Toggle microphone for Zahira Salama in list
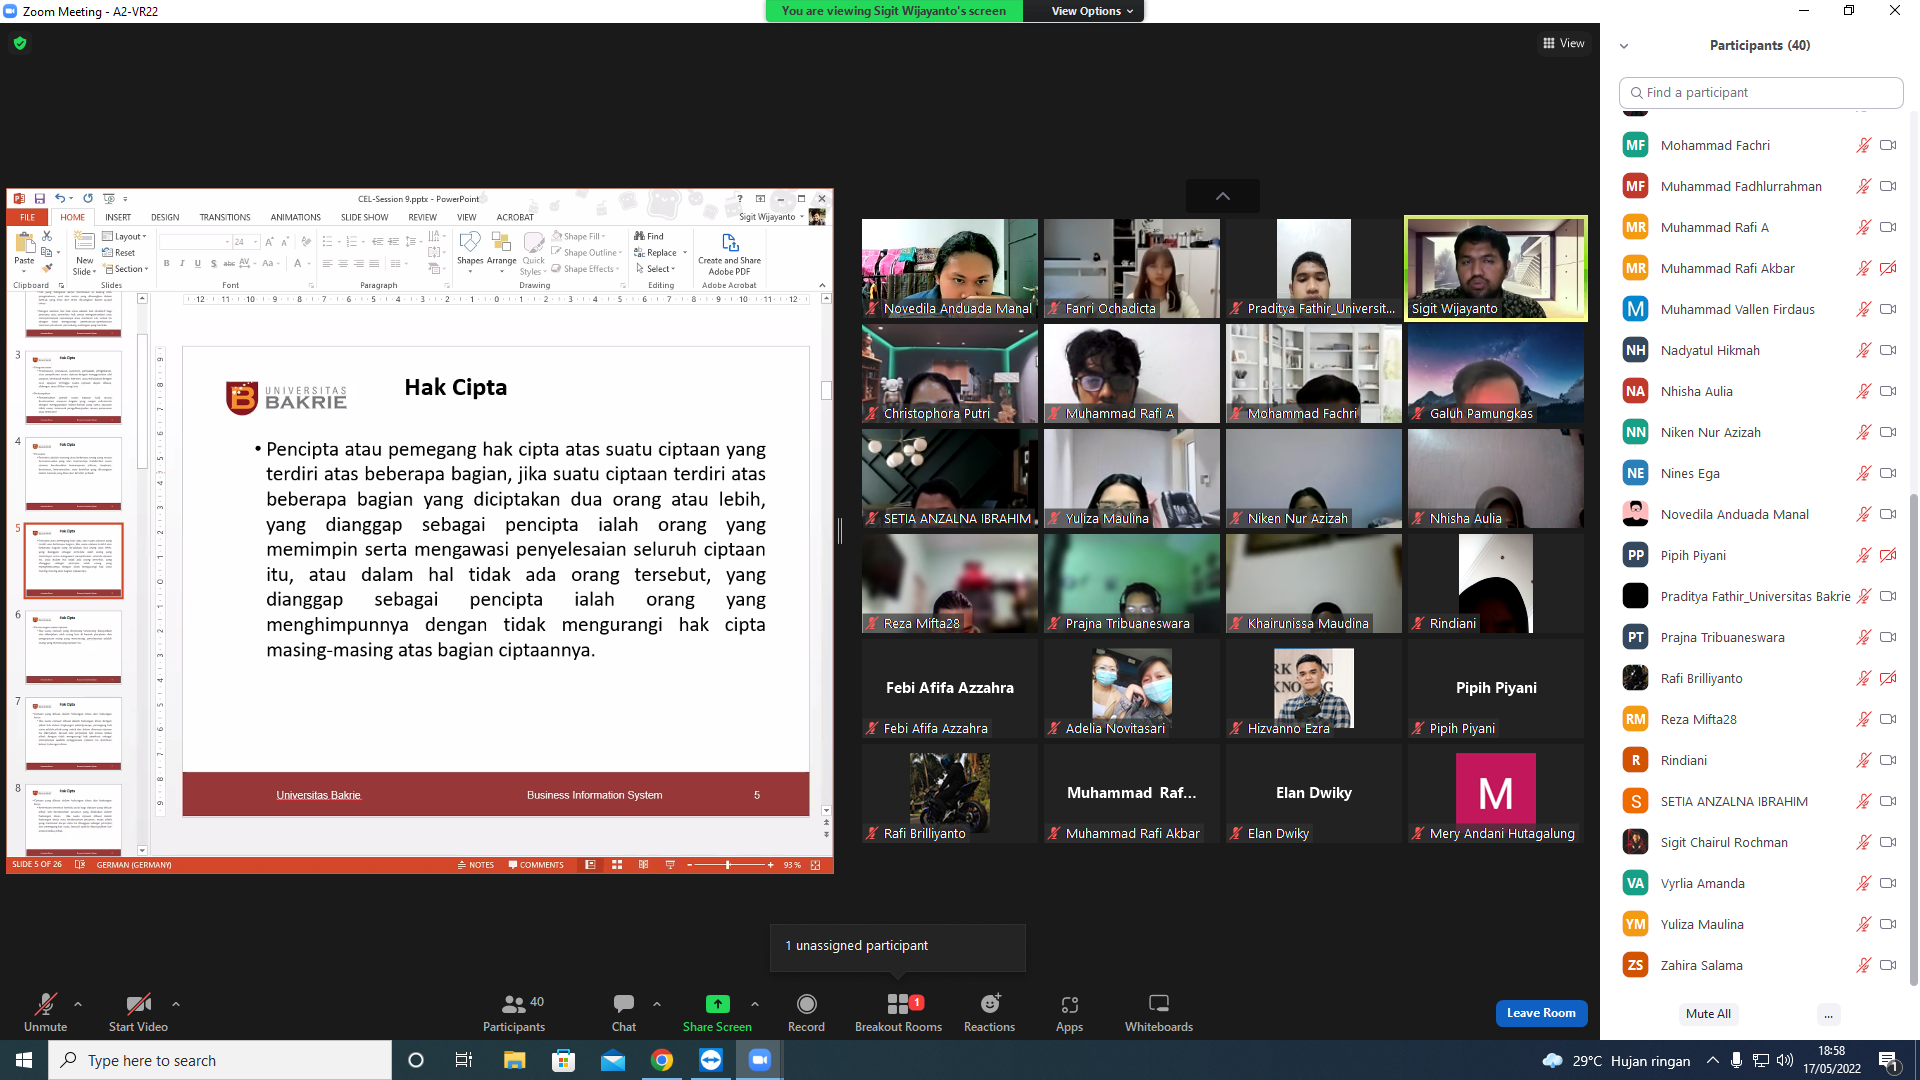 pyautogui.click(x=1863, y=965)
